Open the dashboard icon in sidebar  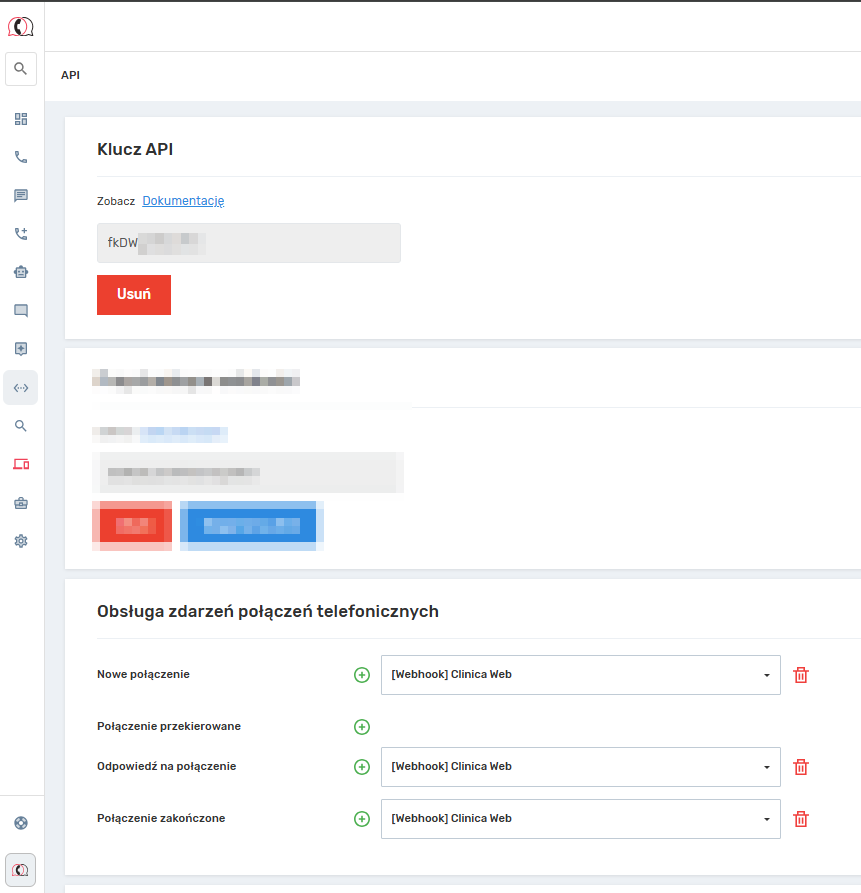click(21, 119)
